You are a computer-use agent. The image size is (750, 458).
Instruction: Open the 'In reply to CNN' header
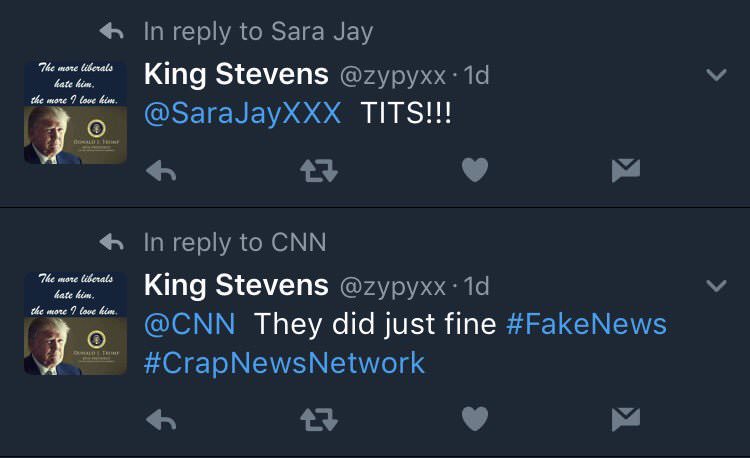pos(234,242)
